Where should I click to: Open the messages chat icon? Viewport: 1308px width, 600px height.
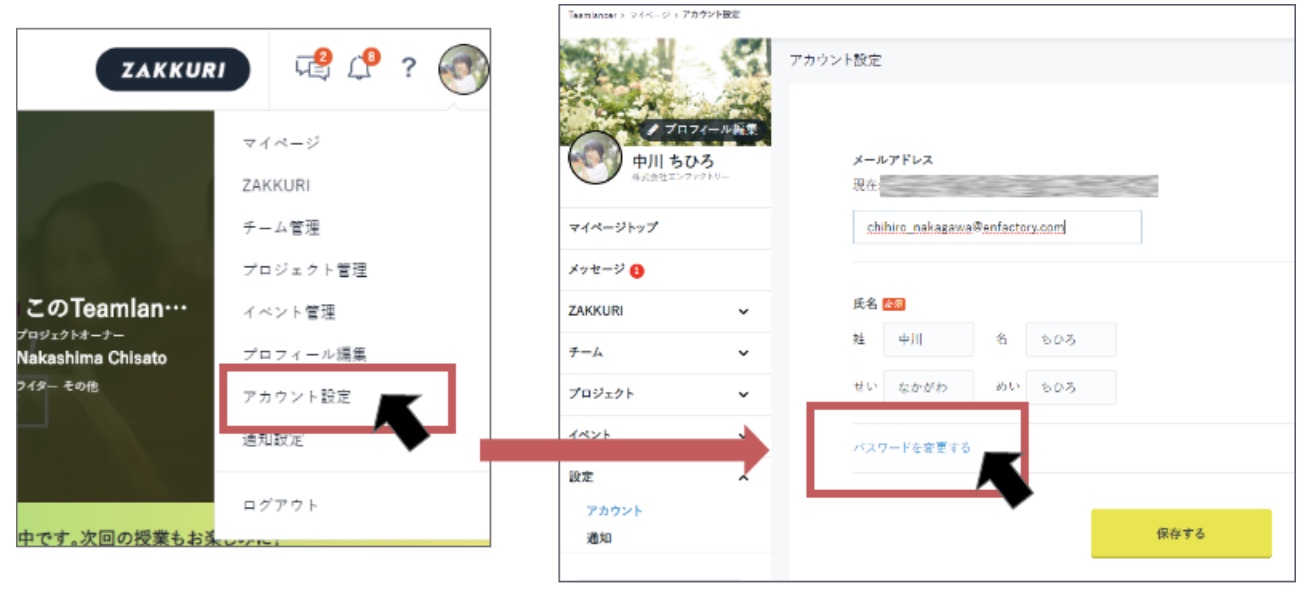tap(312, 68)
